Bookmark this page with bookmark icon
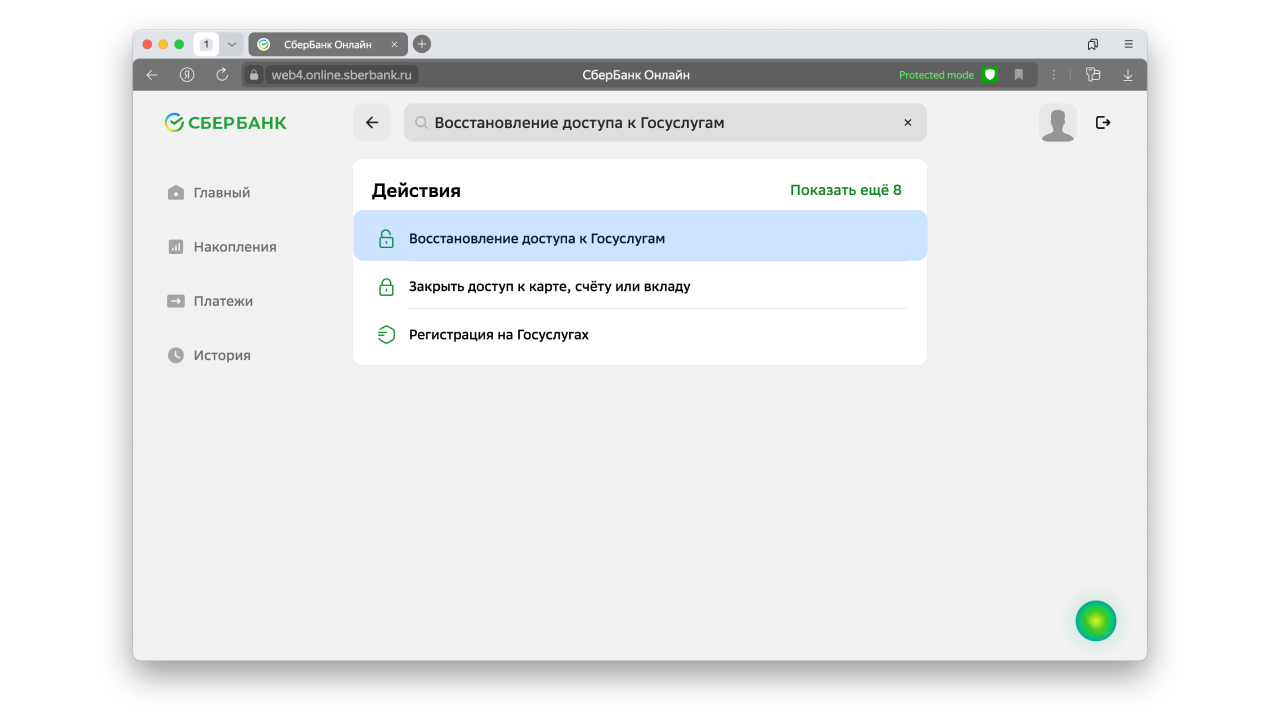Viewport: 1280px width, 720px height. [x=1019, y=75]
